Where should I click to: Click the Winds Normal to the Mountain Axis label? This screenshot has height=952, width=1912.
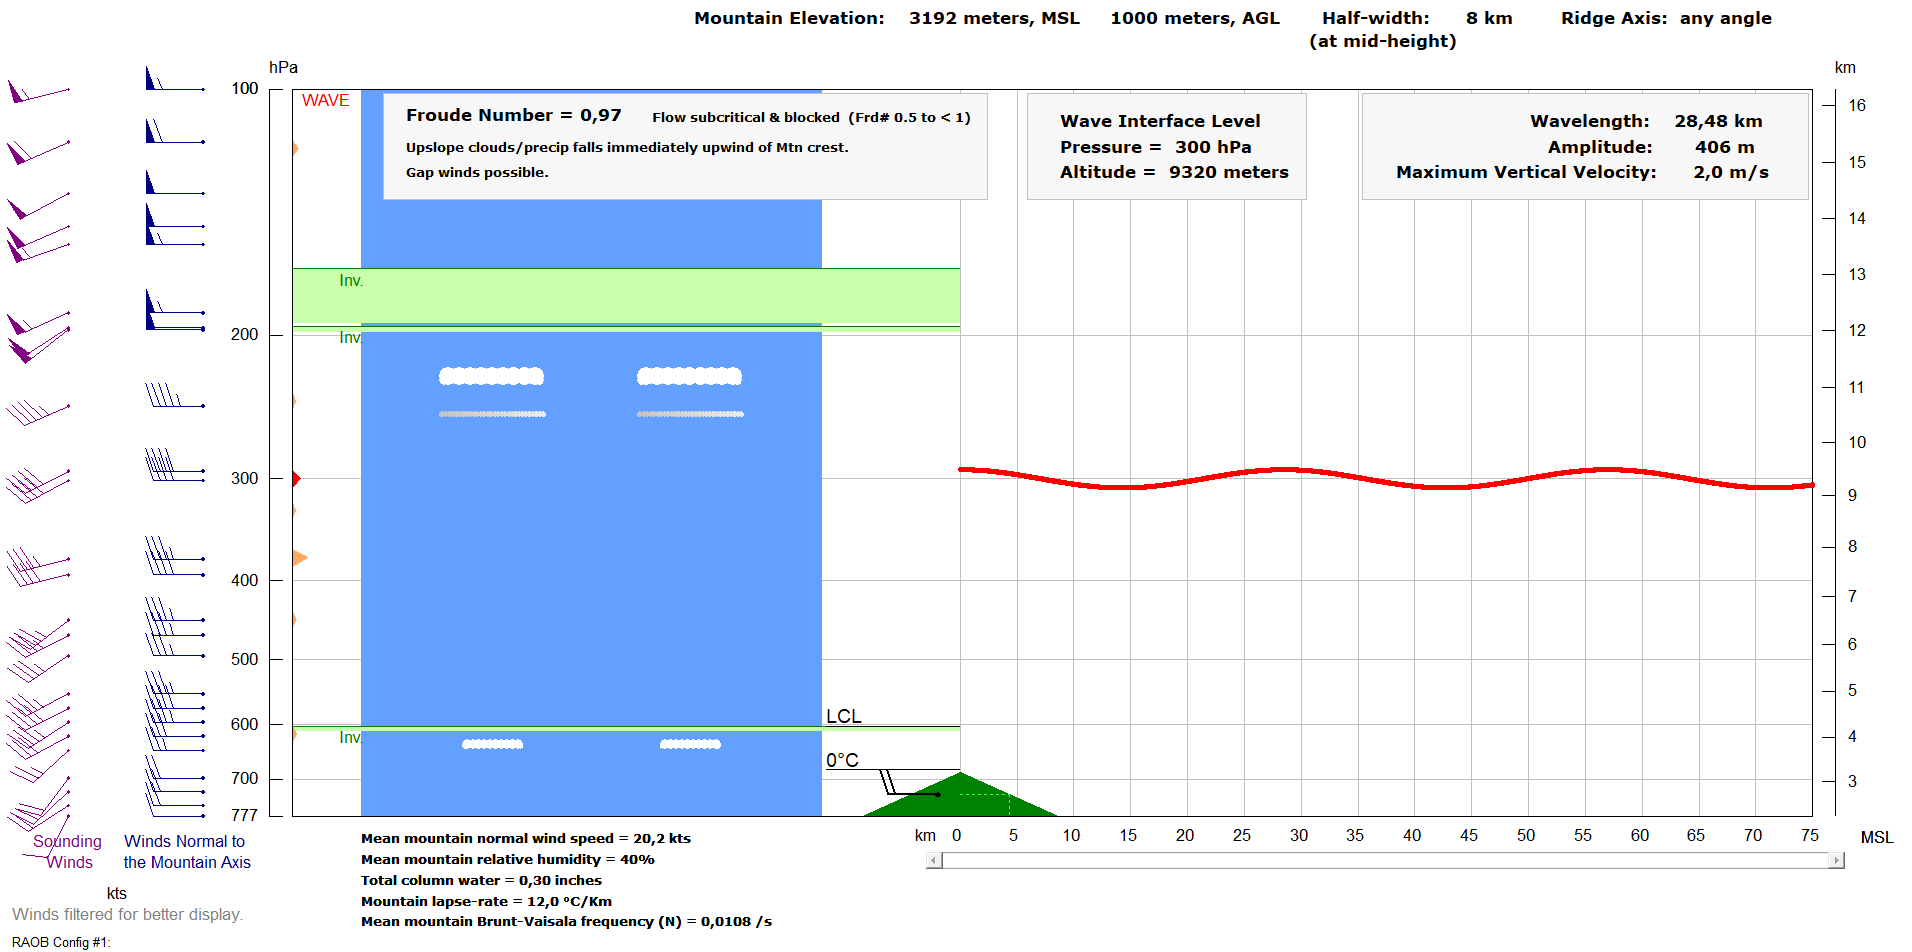(187, 852)
